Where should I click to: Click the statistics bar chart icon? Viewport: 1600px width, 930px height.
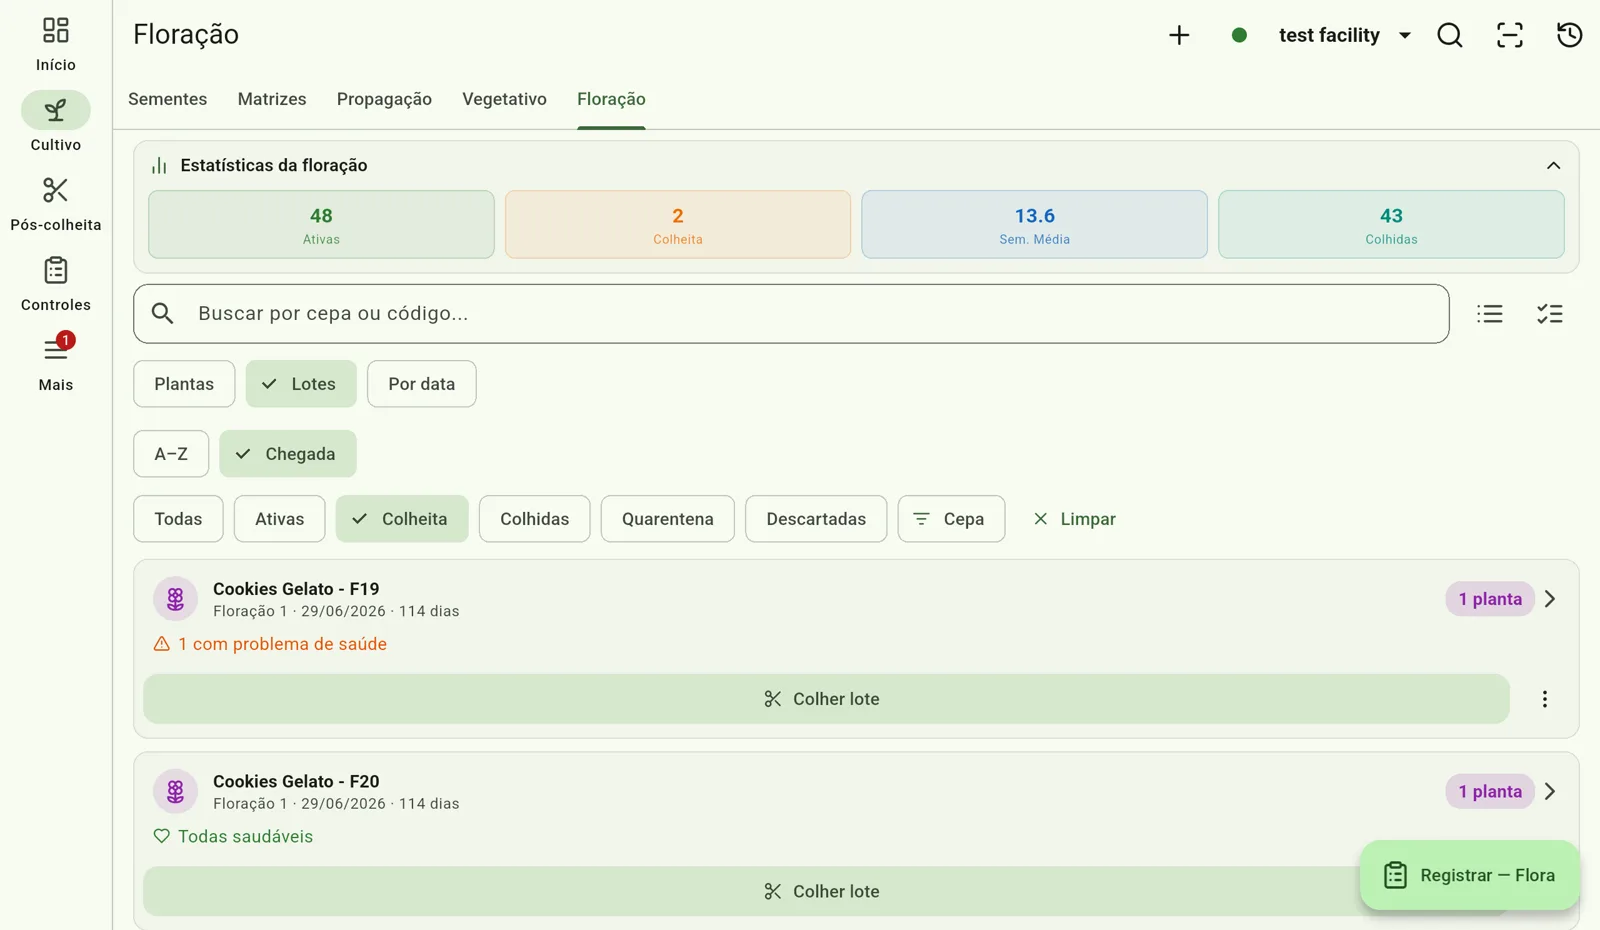click(159, 166)
